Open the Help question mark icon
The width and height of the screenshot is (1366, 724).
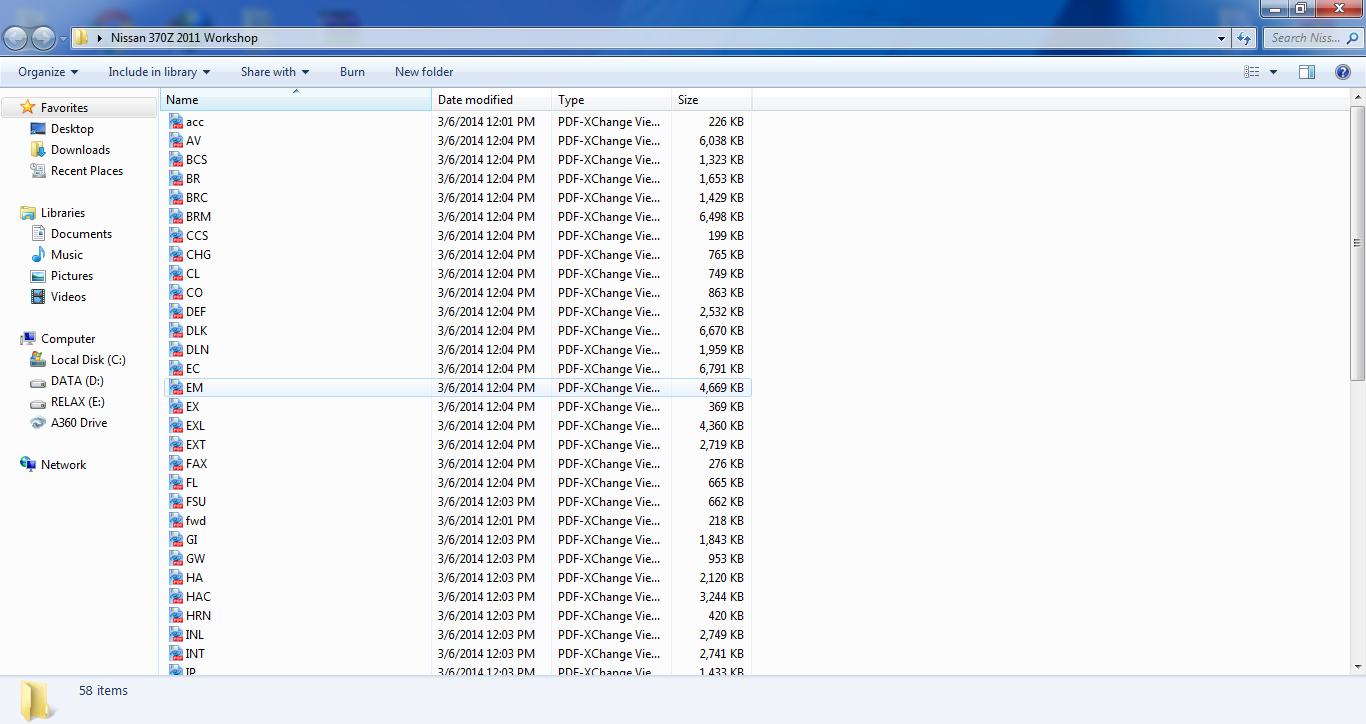coord(1343,72)
